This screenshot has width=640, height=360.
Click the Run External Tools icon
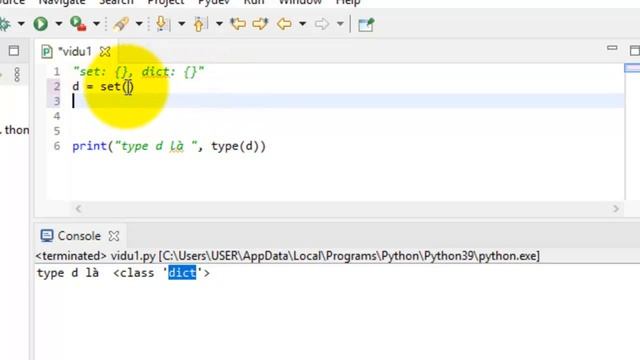pos(78,24)
